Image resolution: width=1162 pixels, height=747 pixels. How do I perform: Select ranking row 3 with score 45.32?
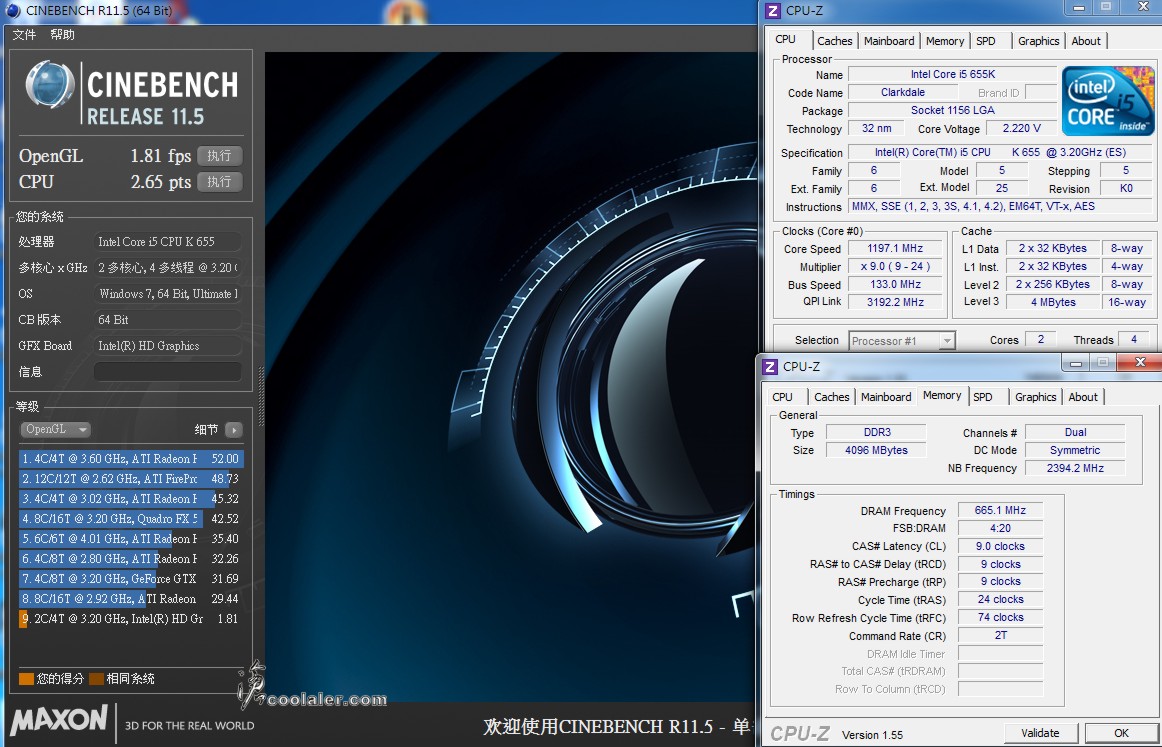(131, 499)
